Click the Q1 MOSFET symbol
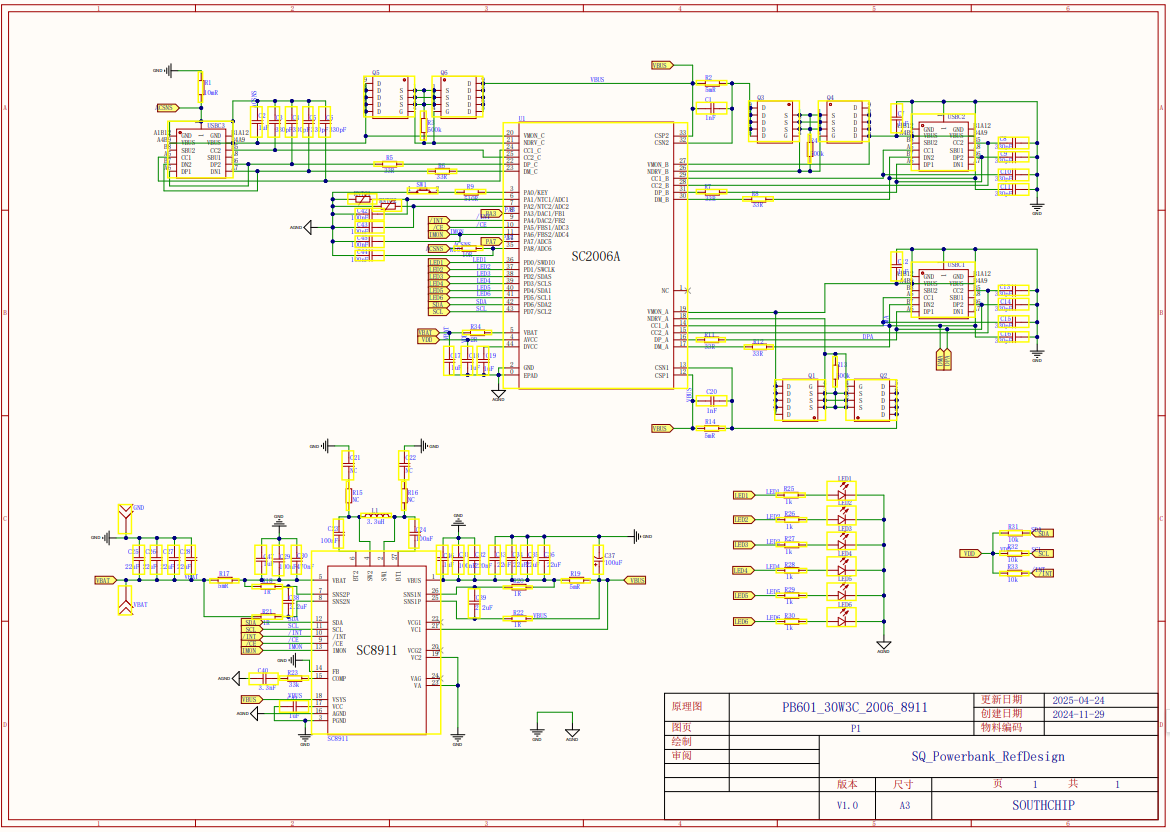This screenshot has height=832, width=1170. pyautogui.click(x=797, y=400)
